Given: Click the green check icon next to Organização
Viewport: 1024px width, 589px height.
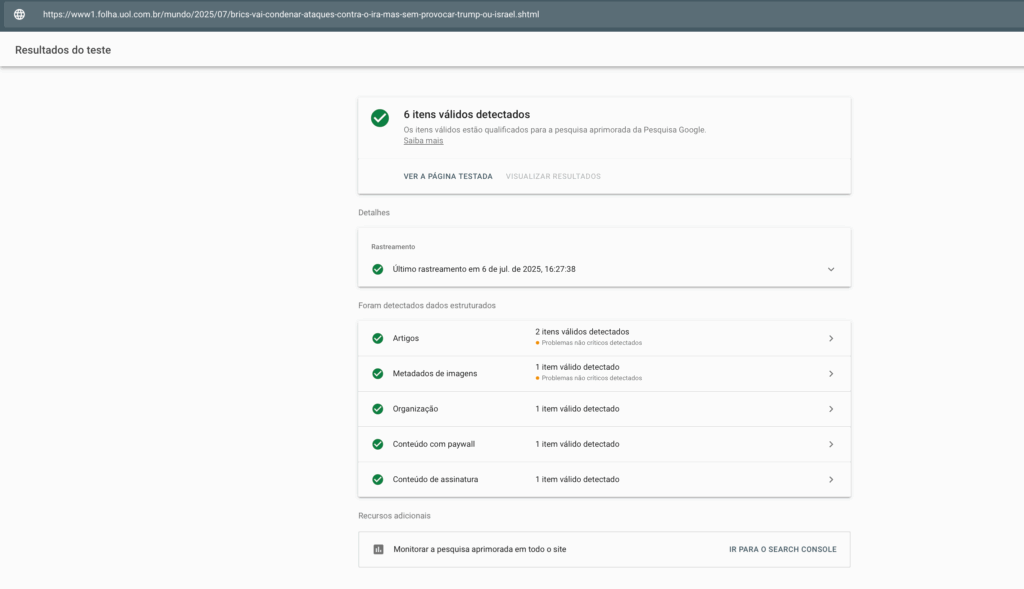Looking at the screenshot, I should pyautogui.click(x=378, y=409).
